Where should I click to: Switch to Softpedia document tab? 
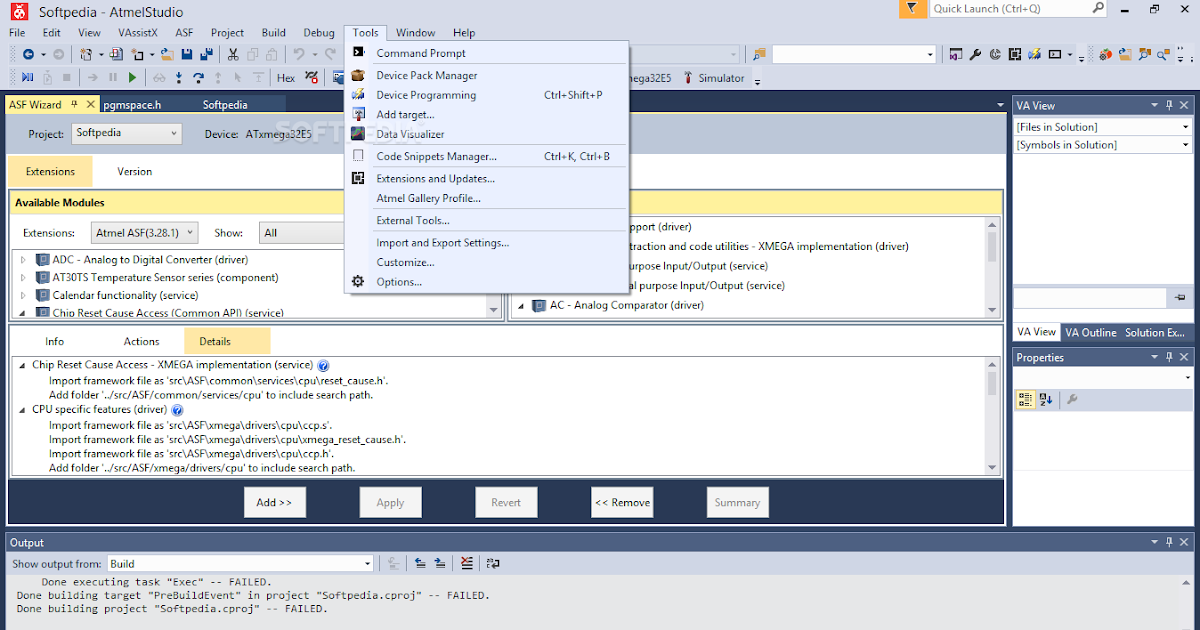(x=225, y=104)
